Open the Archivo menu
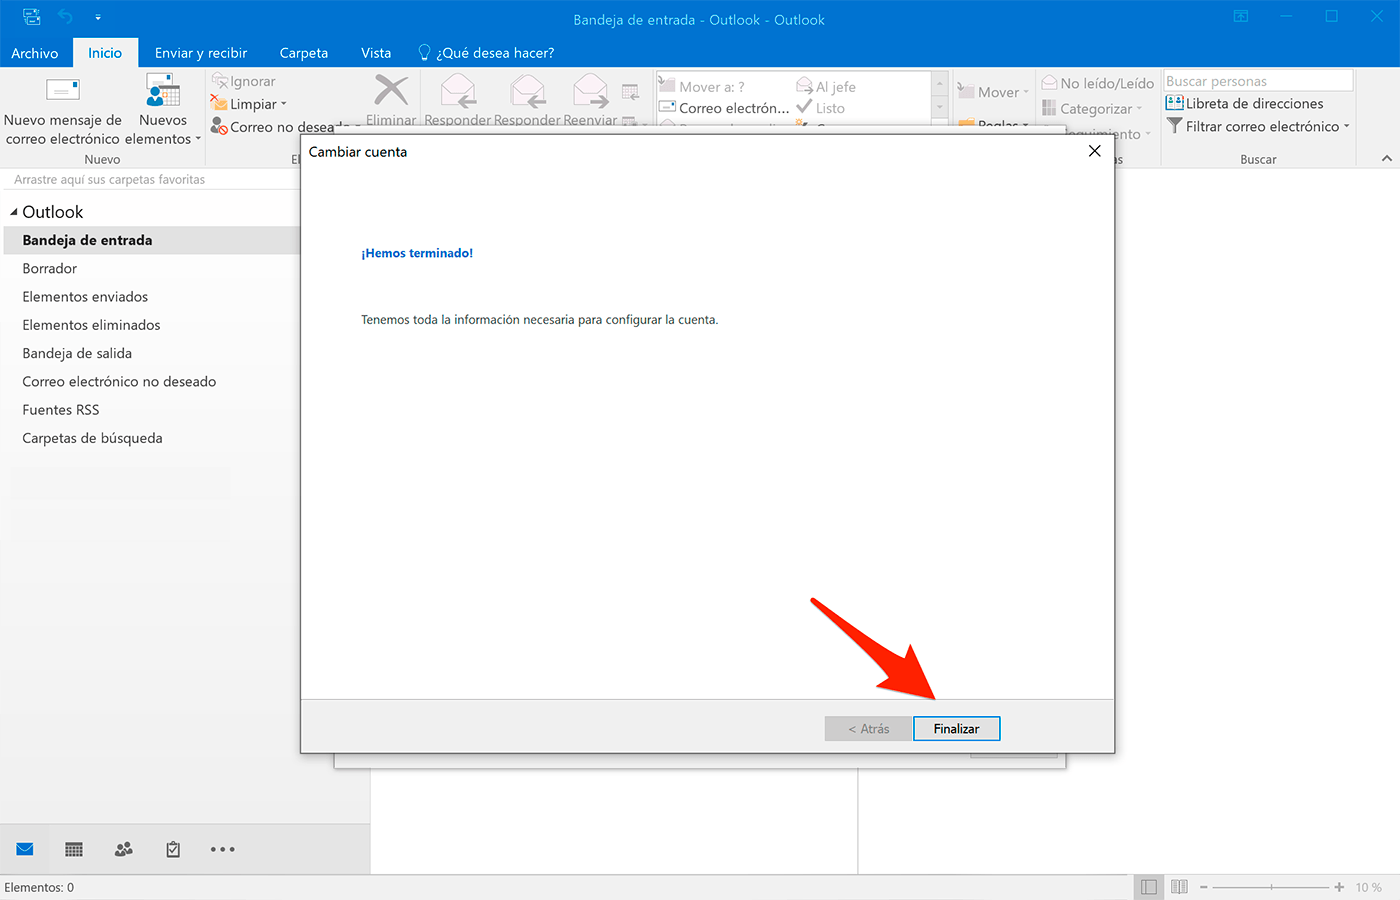This screenshot has height=900, width=1400. tap(36, 52)
